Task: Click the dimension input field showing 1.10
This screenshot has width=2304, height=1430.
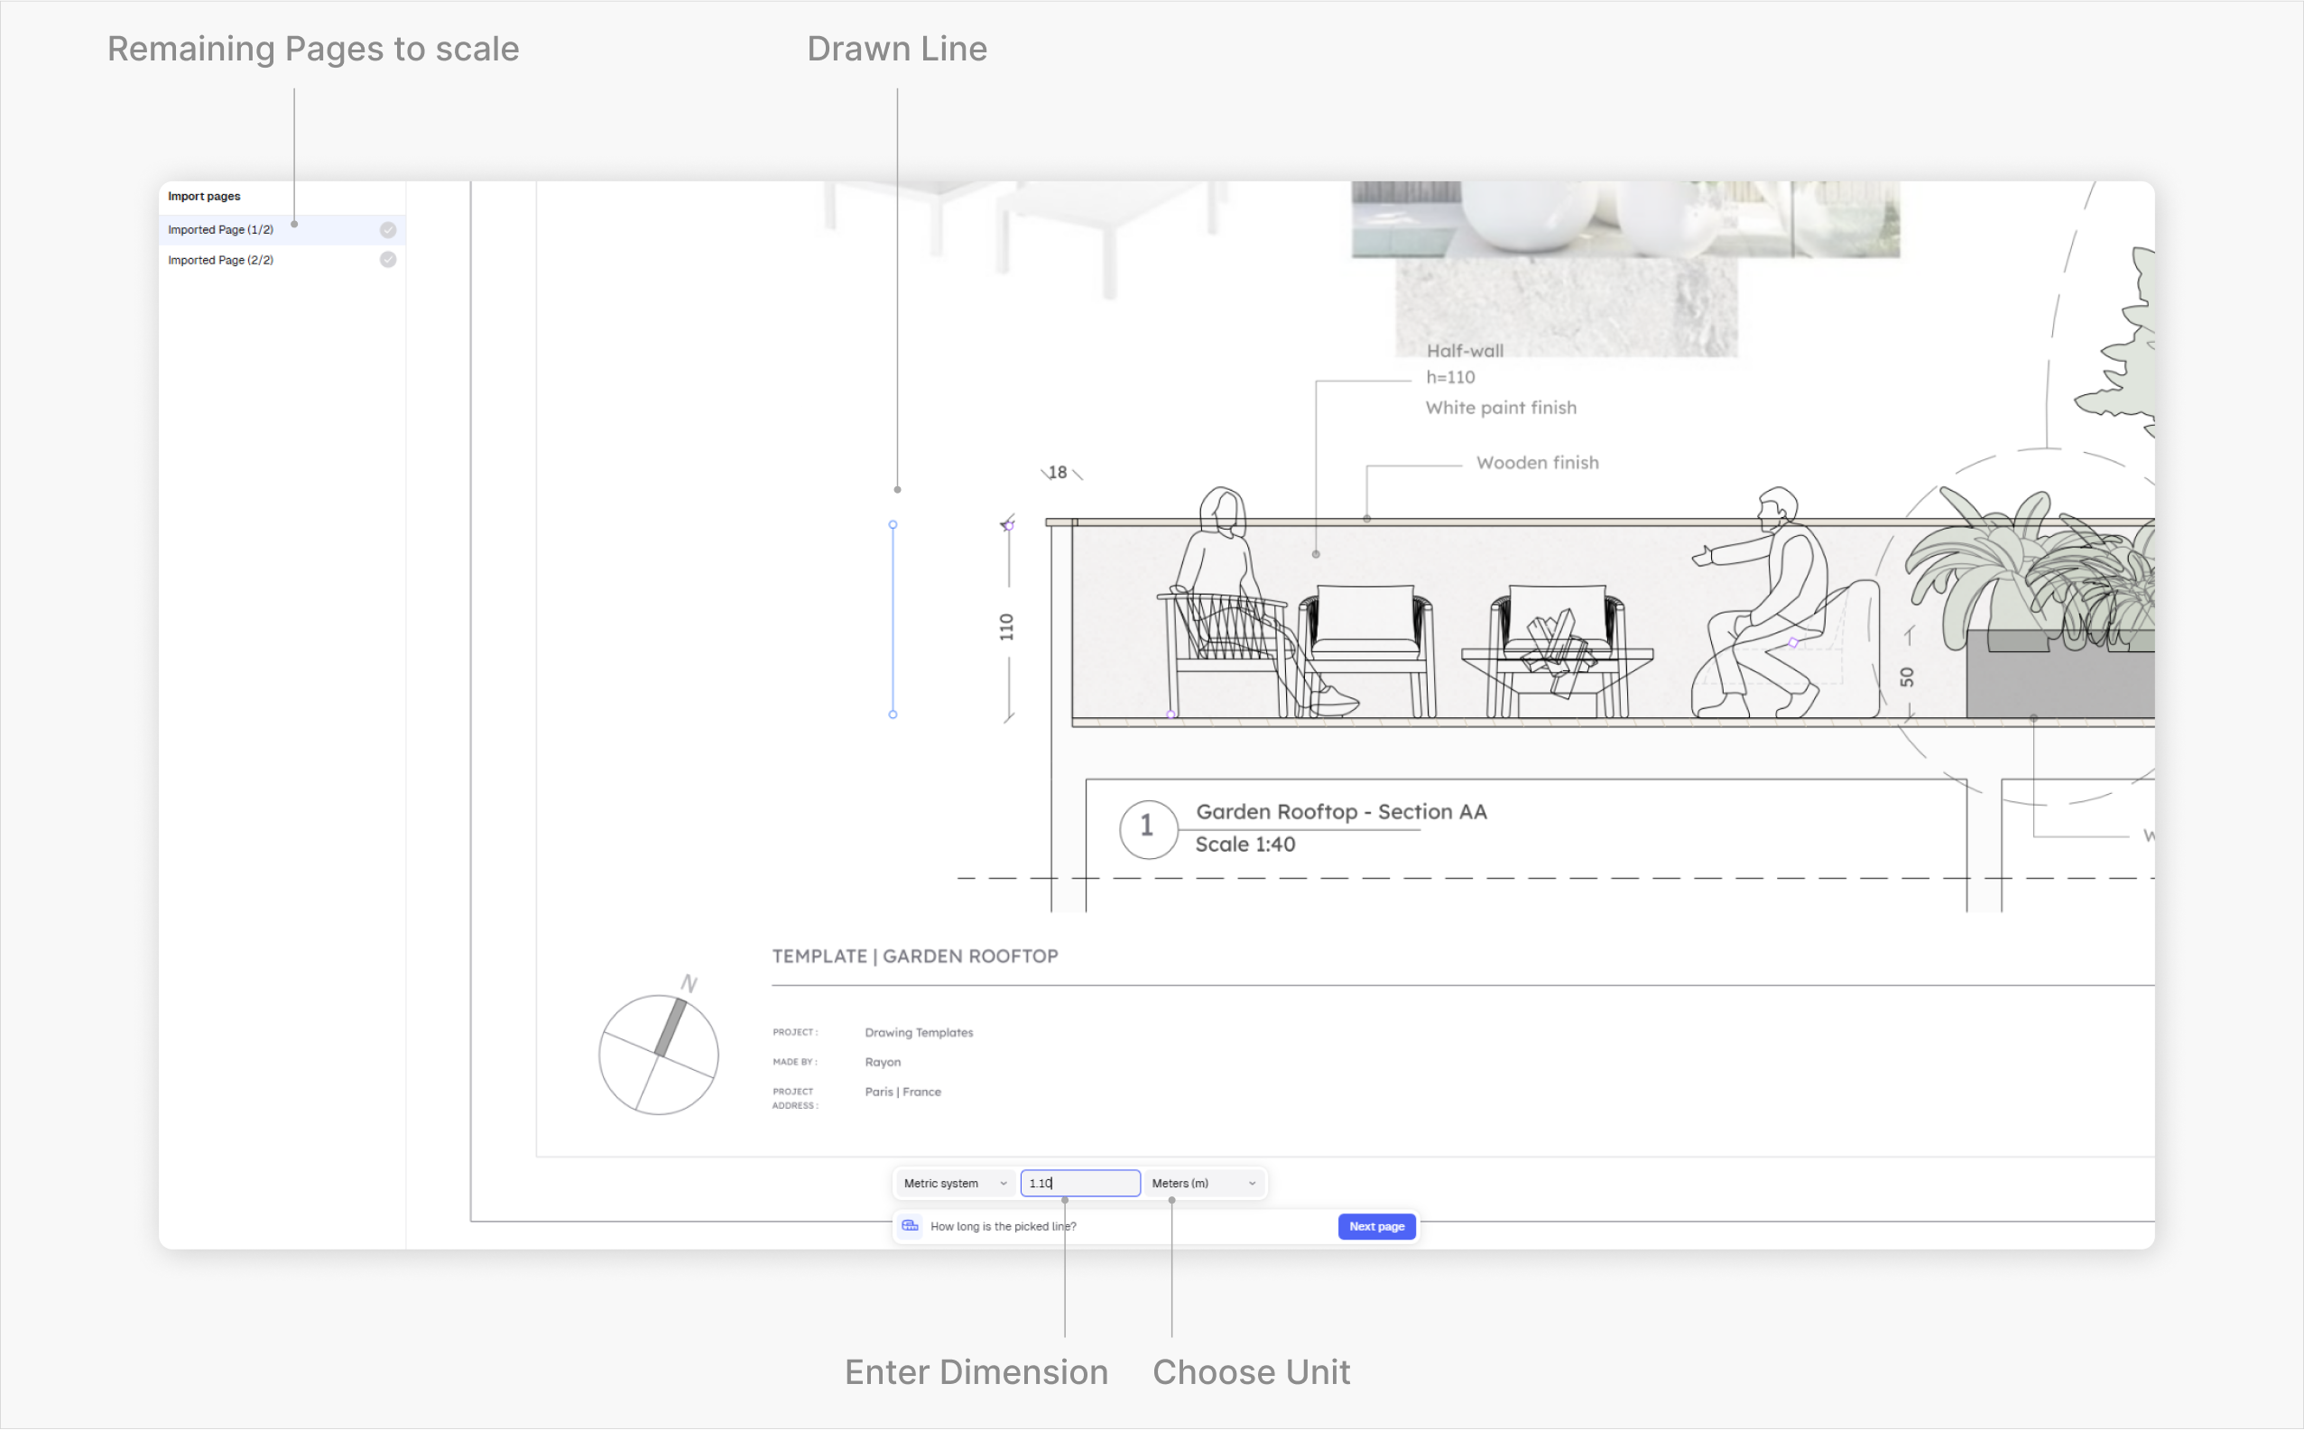Action: (x=1080, y=1183)
